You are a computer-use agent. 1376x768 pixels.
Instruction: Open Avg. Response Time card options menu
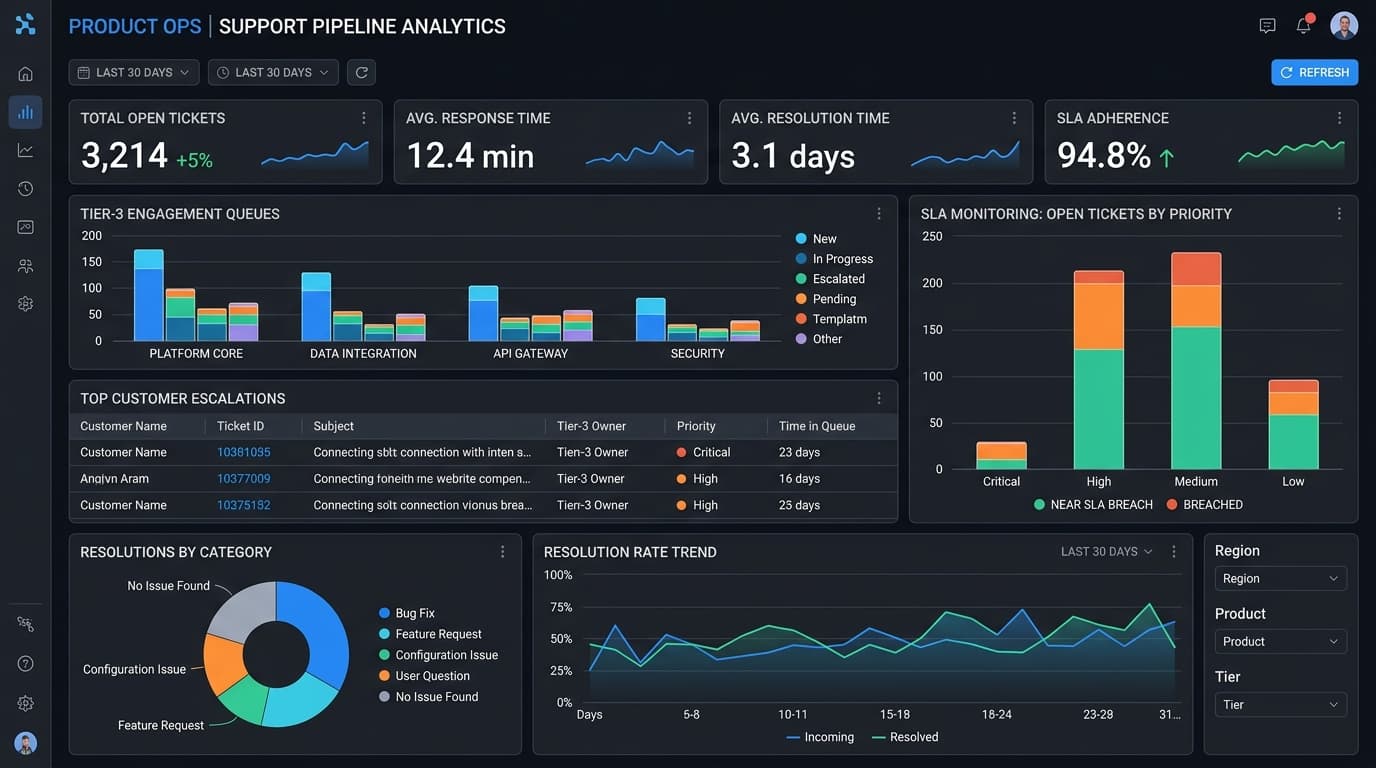(x=689, y=118)
